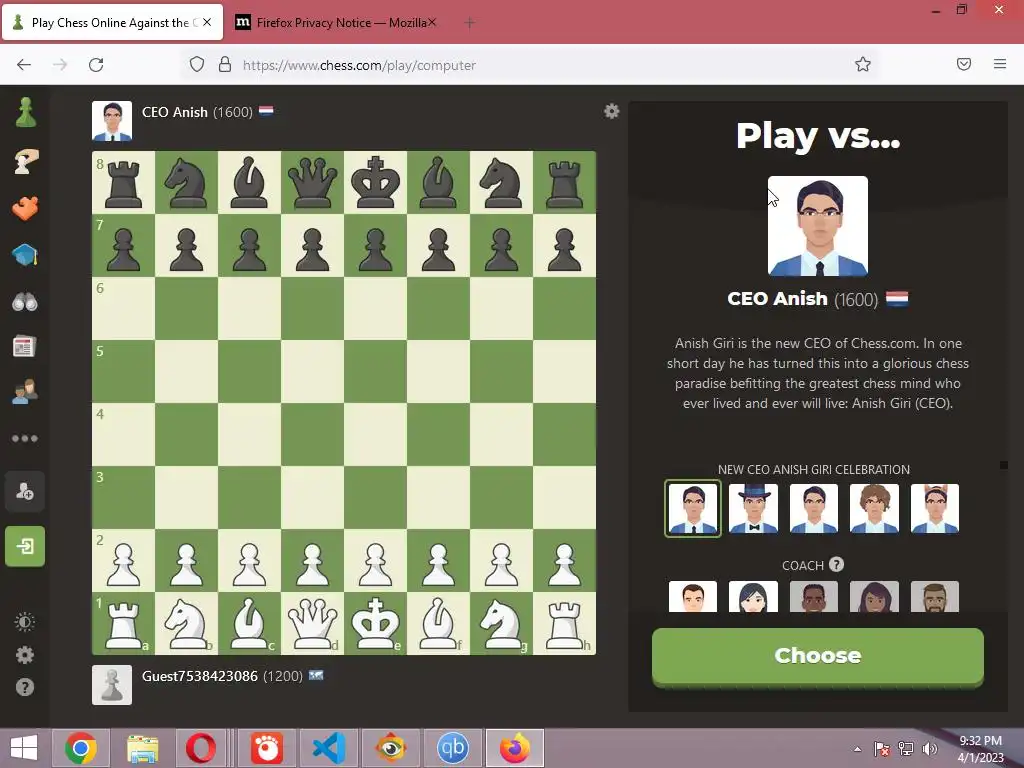The height and width of the screenshot is (768, 1024).
Task: Close the Play Chess Online tab
Action: click(207, 22)
